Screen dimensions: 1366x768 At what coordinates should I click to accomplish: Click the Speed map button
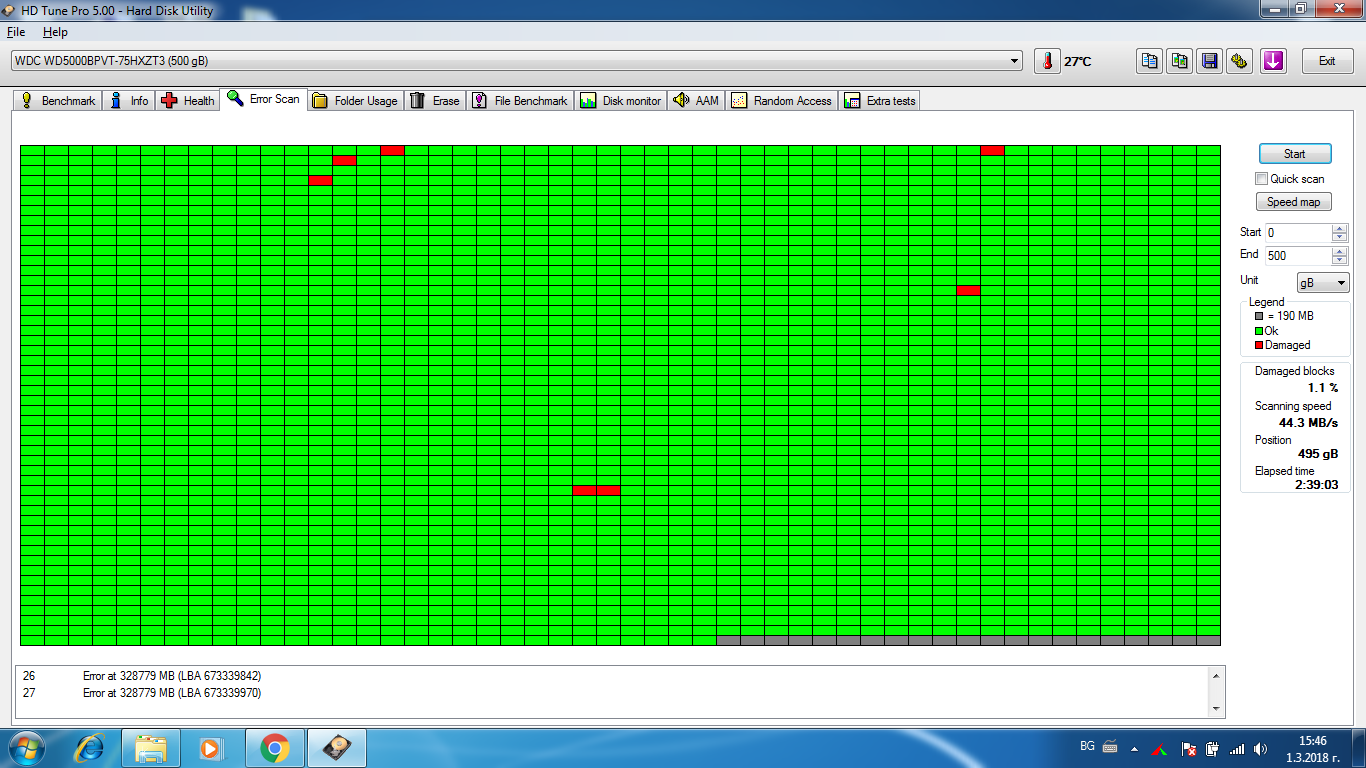pyautogui.click(x=1293, y=202)
